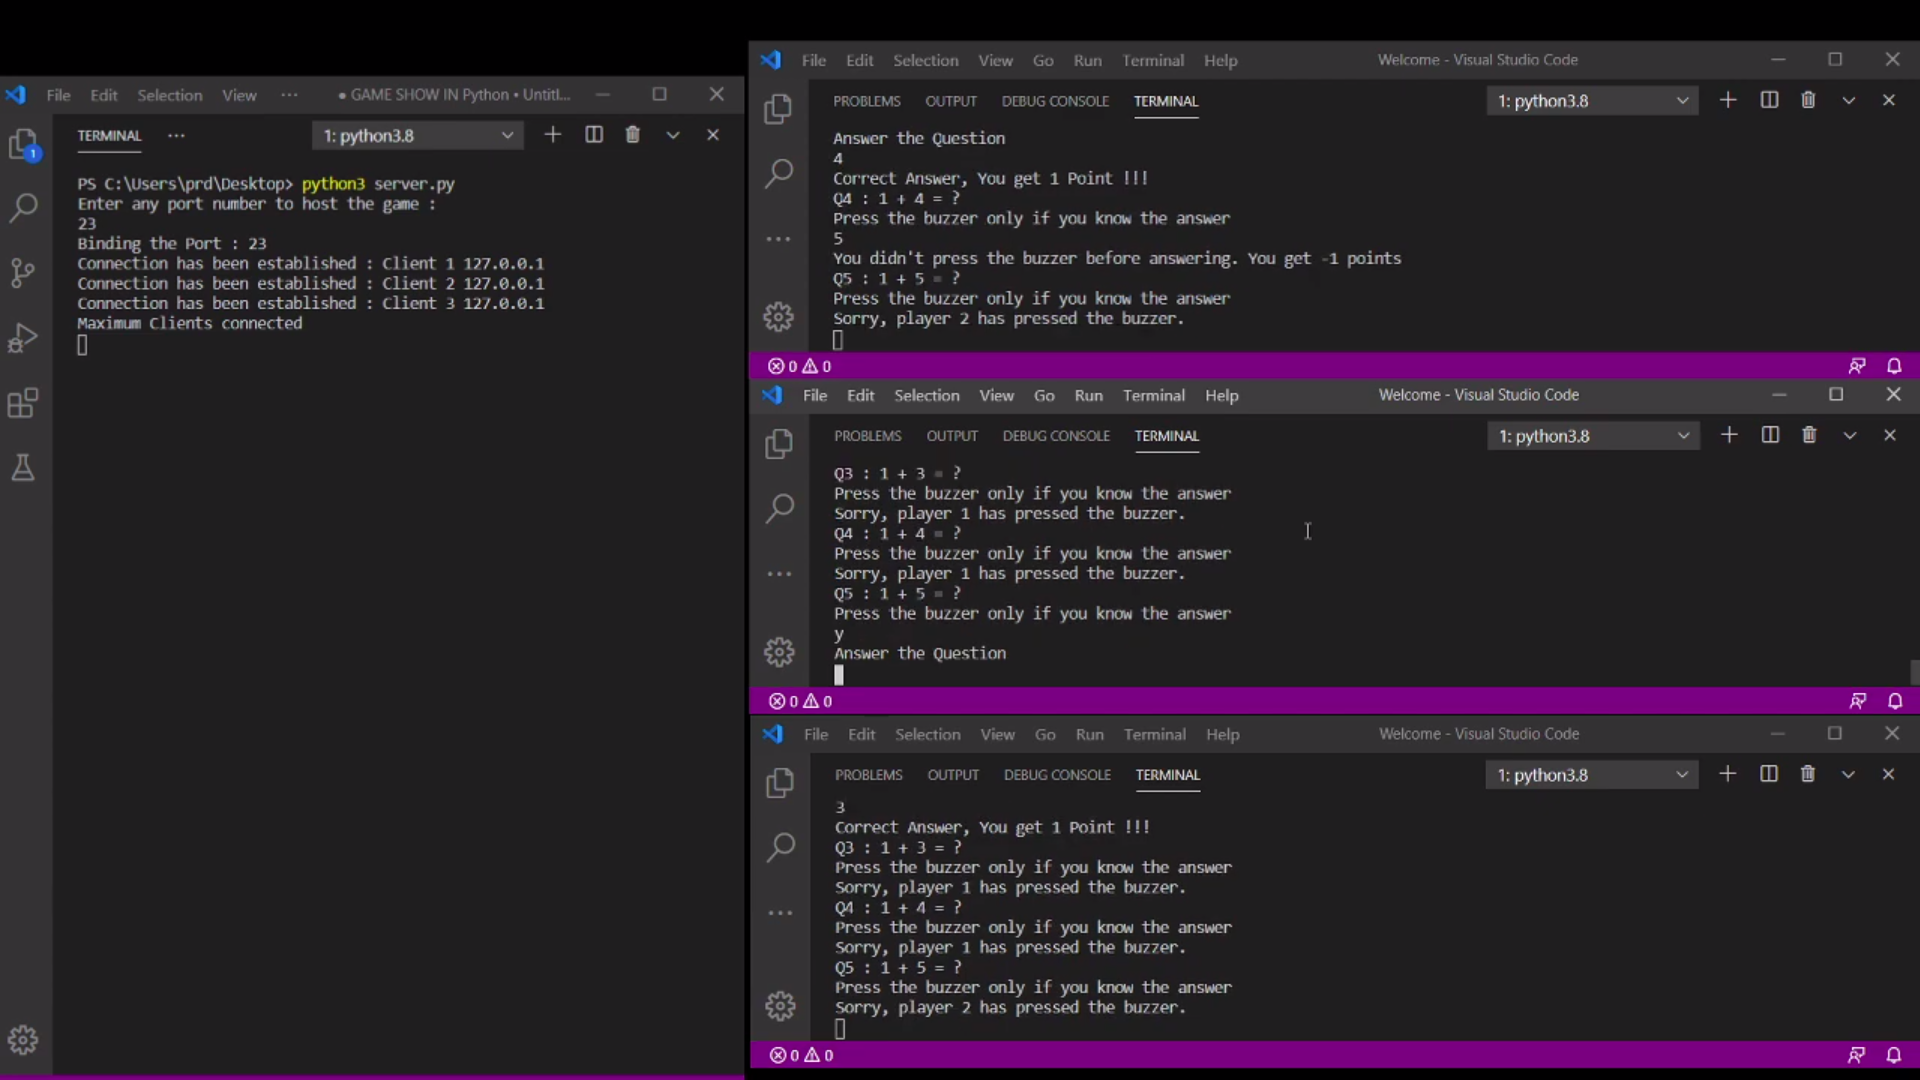Open Extensions view in left window
The image size is (1920, 1080).
[23, 403]
